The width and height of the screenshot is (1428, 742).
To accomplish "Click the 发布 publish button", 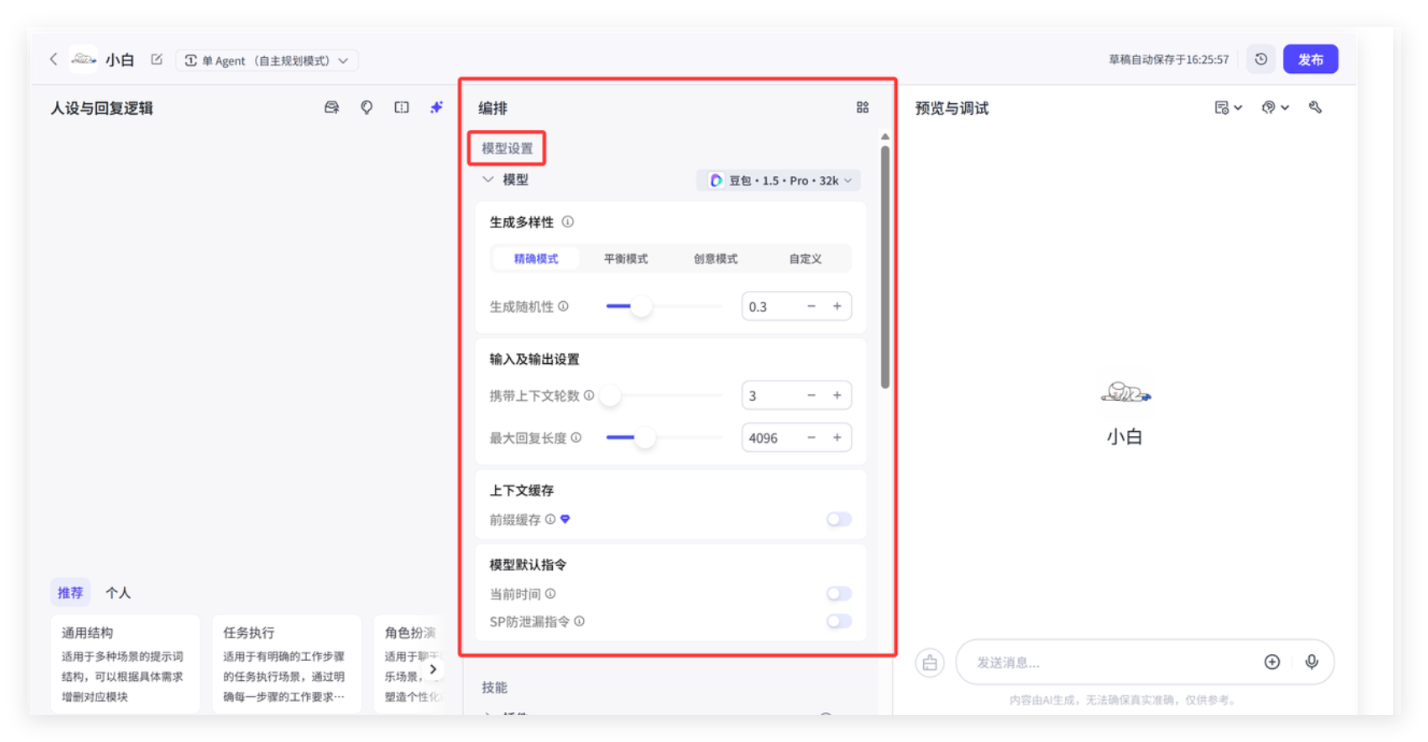I will [x=1310, y=60].
